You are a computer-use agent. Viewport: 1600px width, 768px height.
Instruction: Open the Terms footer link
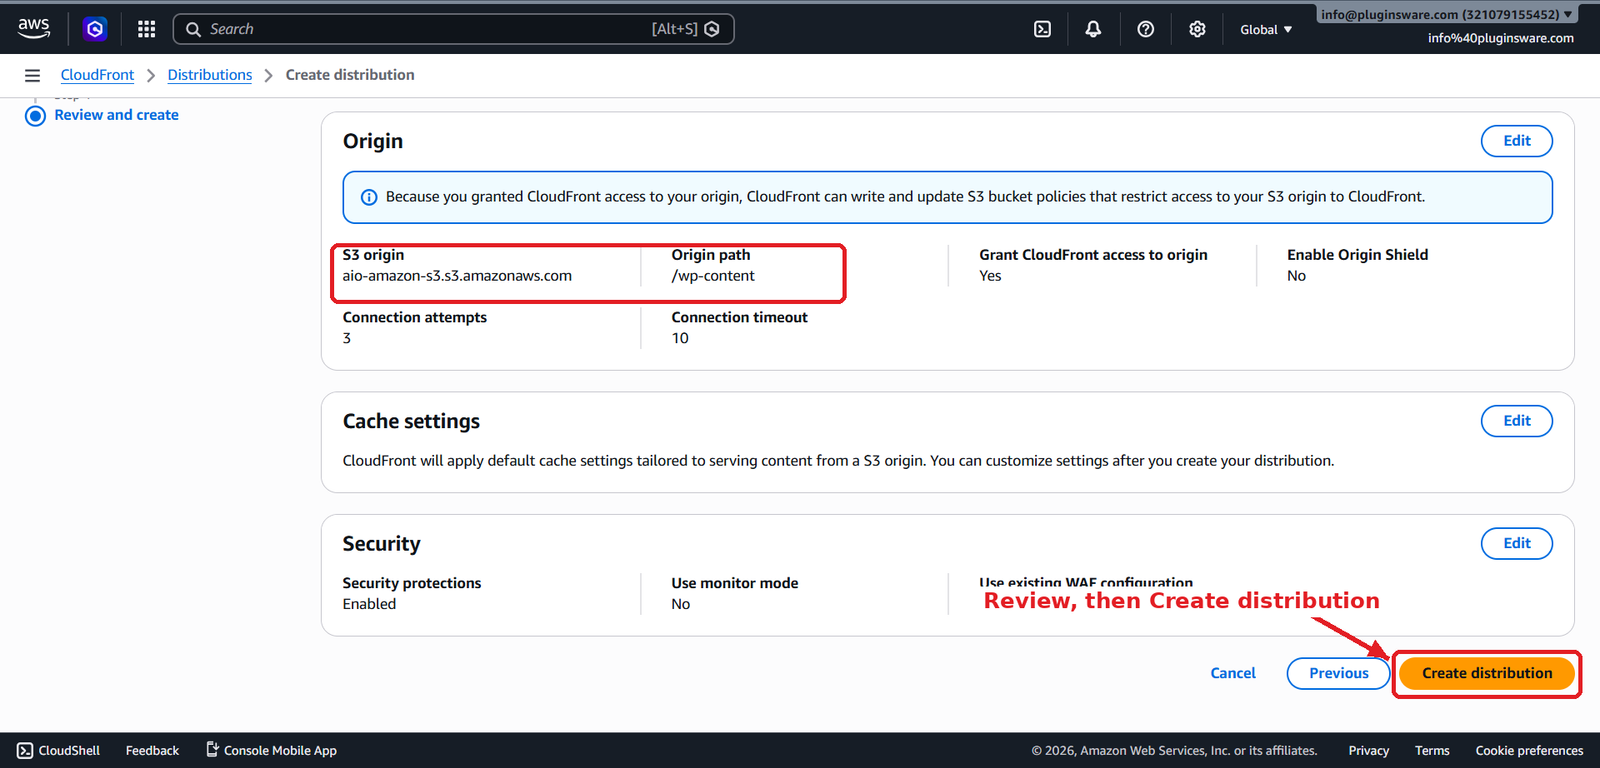pyautogui.click(x=1432, y=750)
